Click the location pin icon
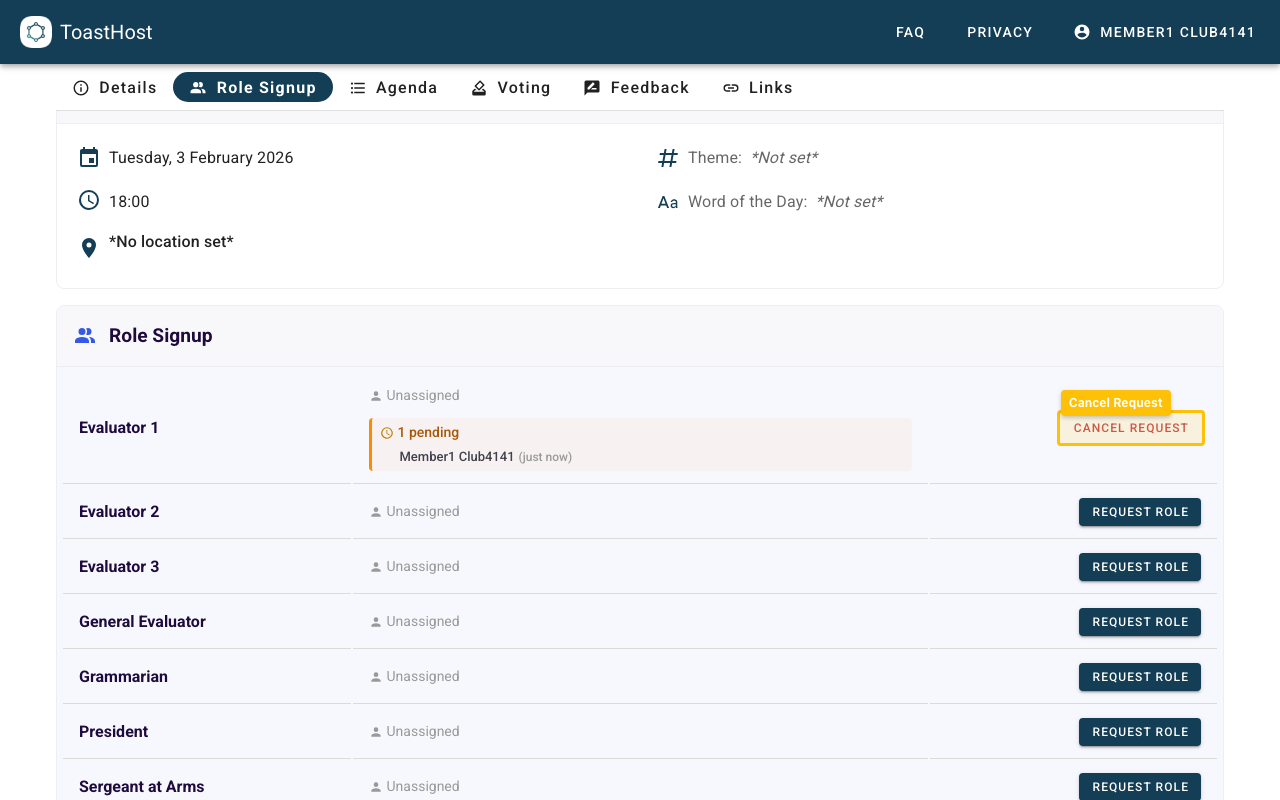 coord(88,246)
